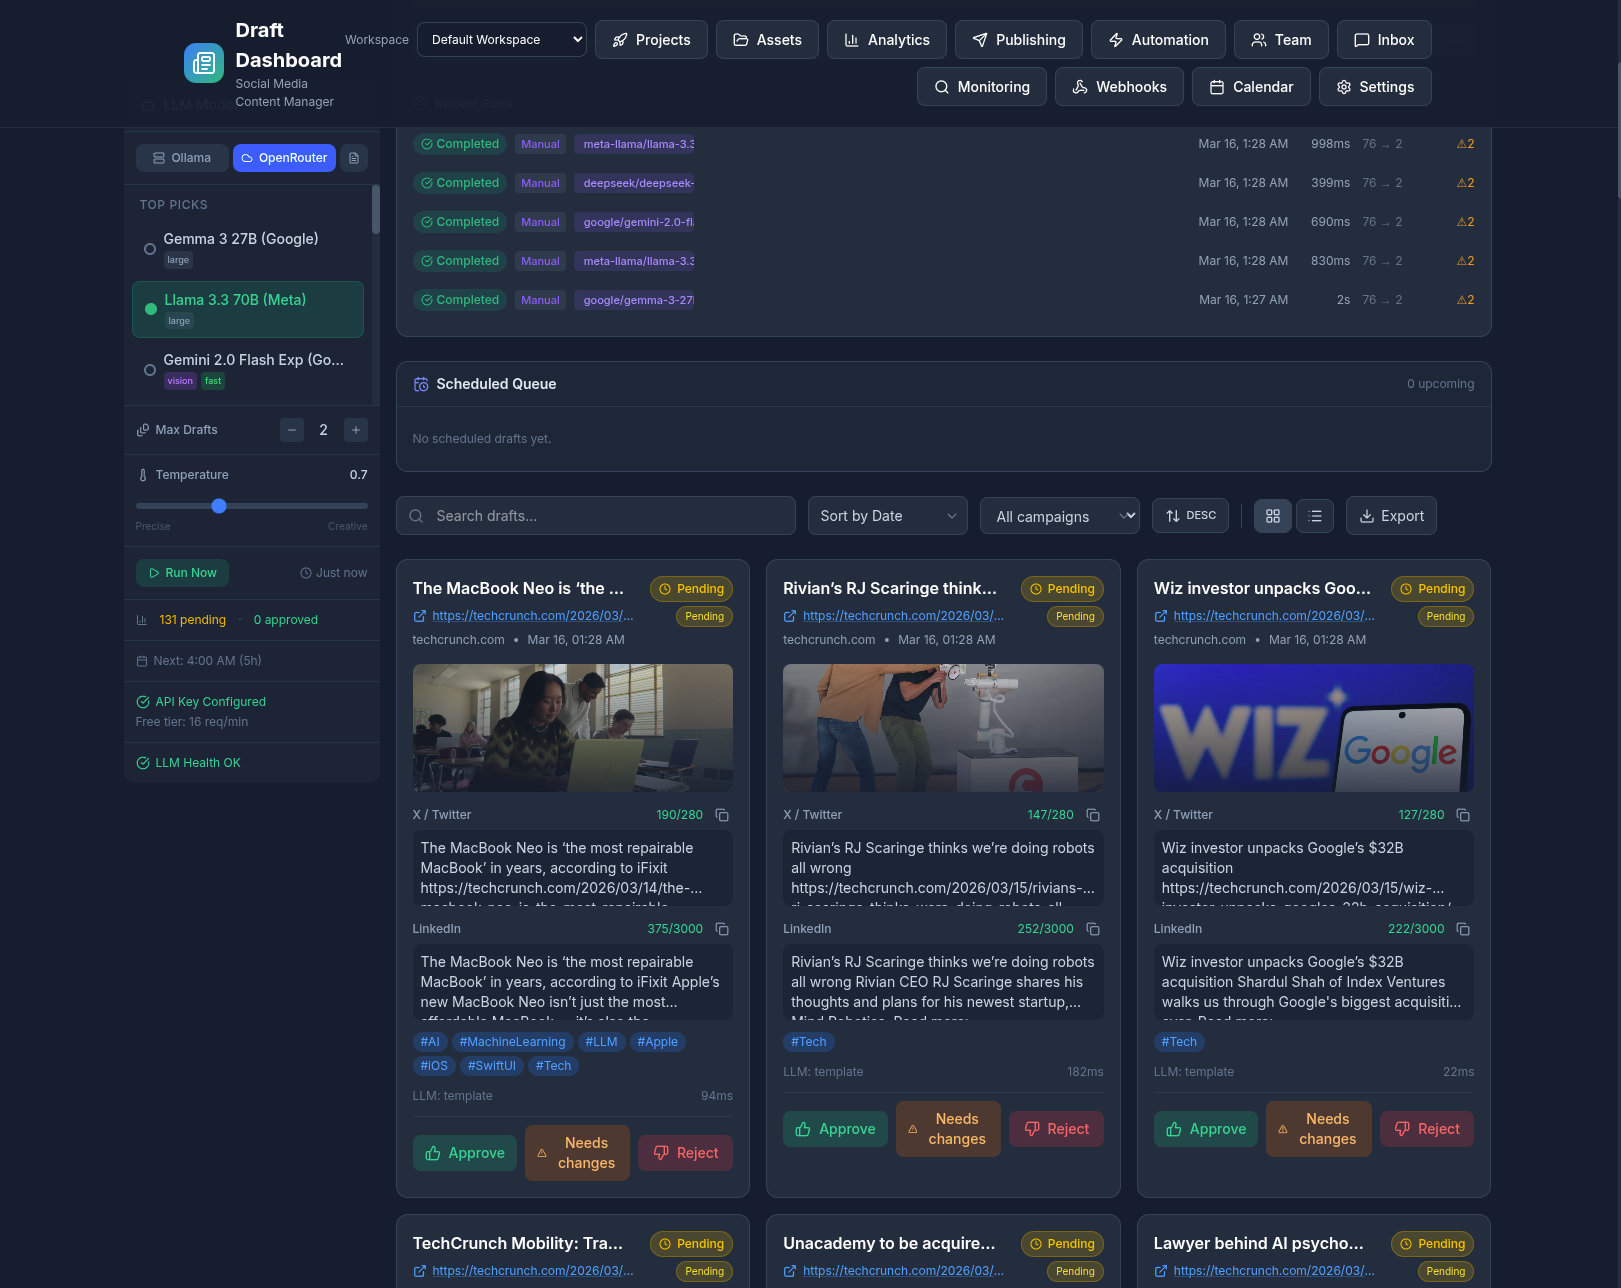Click the Run Now button
The height and width of the screenshot is (1288, 1621).
(x=182, y=573)
